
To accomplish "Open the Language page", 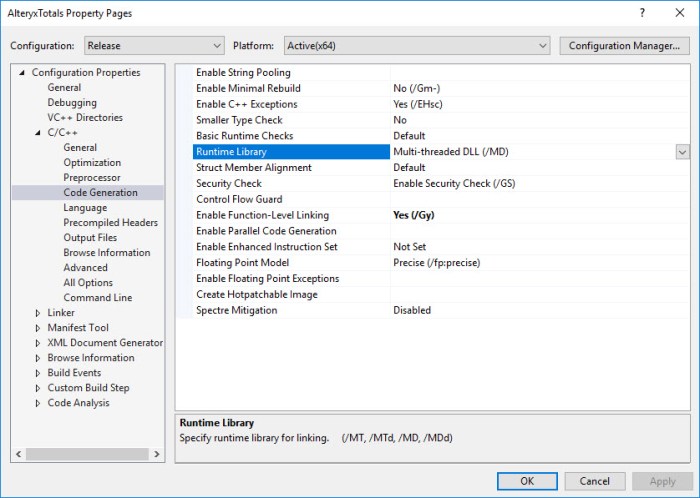I will pyautogui.click(x=85, y=208).
